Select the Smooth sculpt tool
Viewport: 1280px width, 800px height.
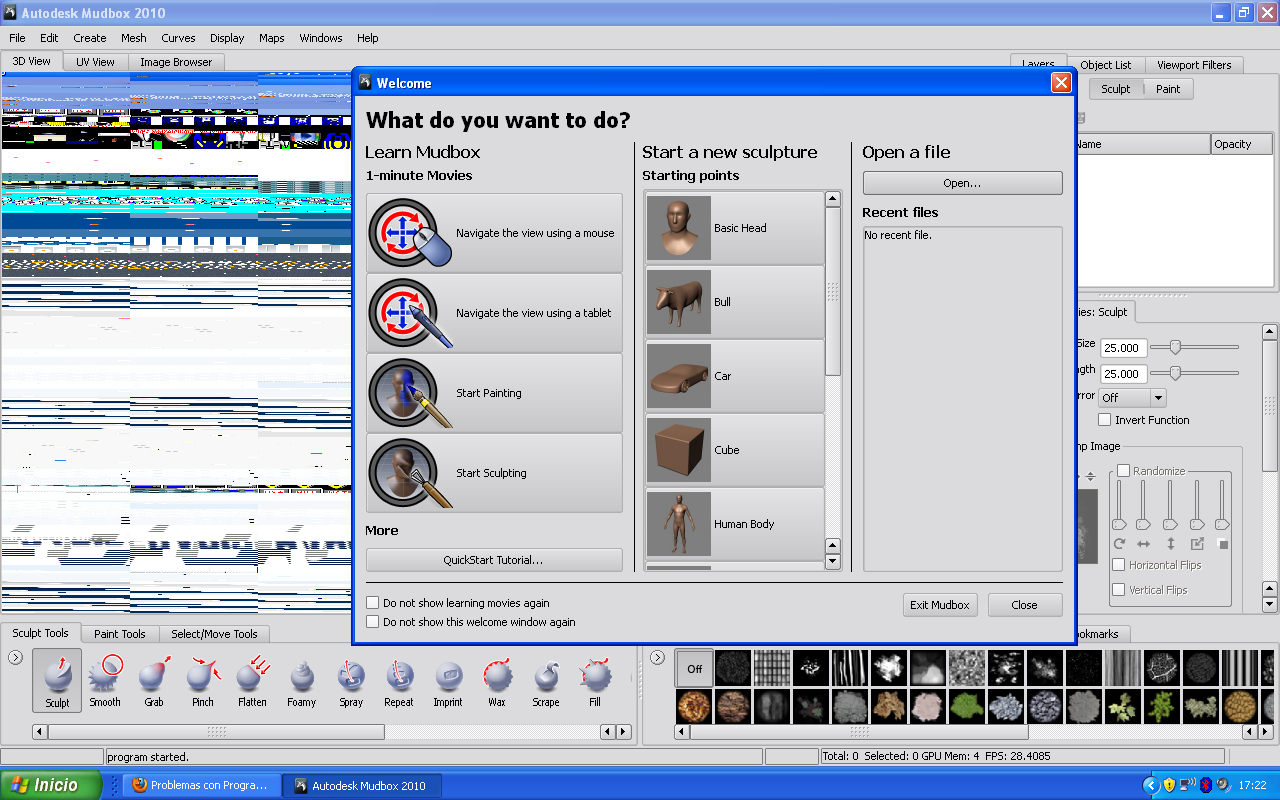click(x=105, y=681)
